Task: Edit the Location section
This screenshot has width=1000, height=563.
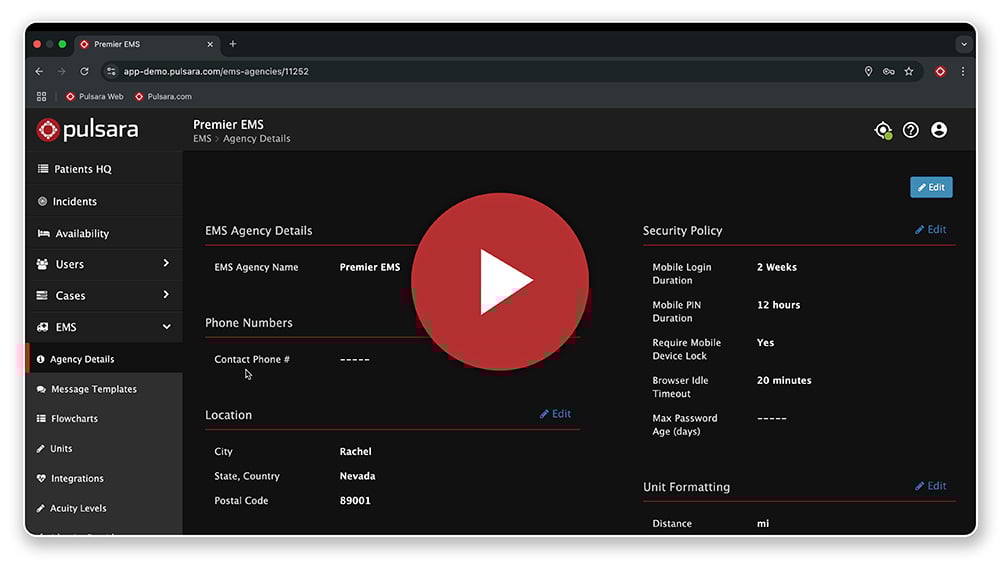Action: coord(555,414)
